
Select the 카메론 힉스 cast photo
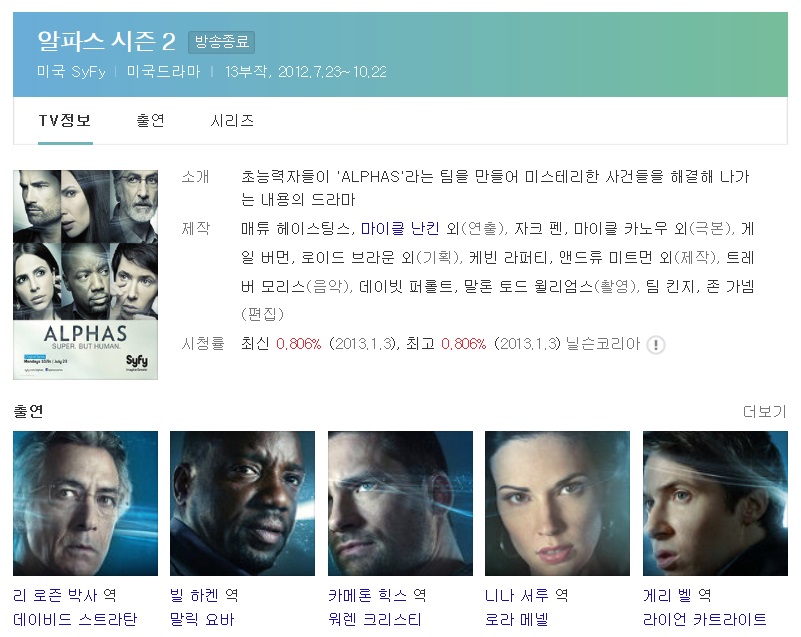point(400,503)
